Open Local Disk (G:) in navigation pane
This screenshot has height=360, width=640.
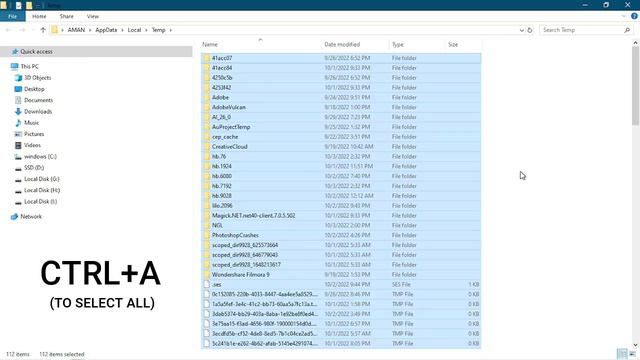42,179
